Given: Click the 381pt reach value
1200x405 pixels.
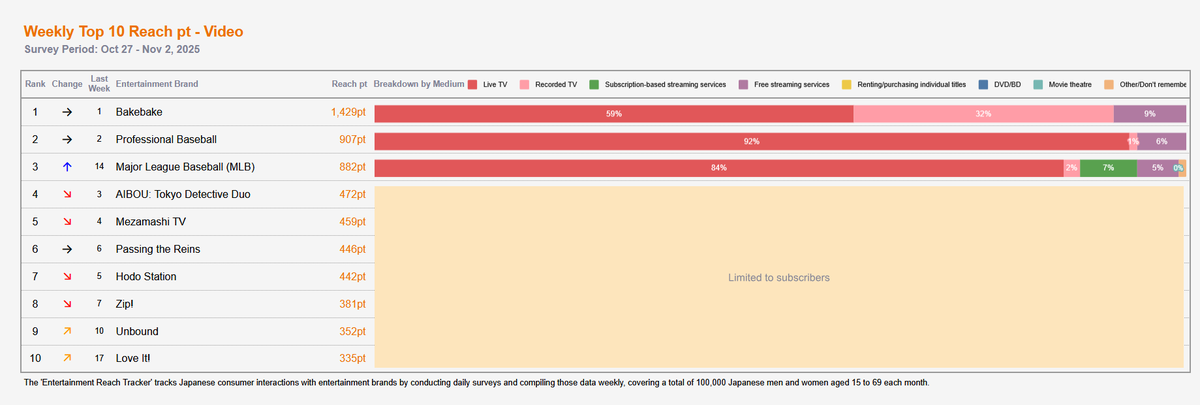Looking at the screenshot, I should click(x=352, y=303).
